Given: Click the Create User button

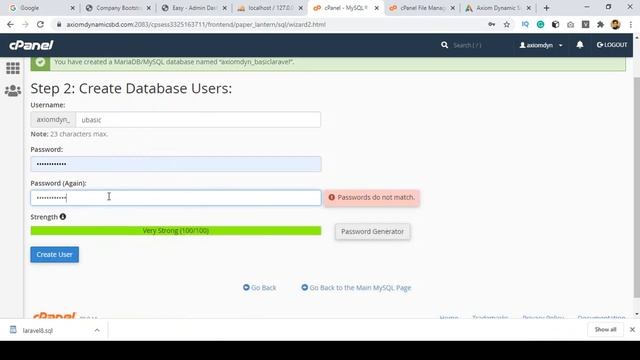Looking at the screenshot, I should [55, 254].
